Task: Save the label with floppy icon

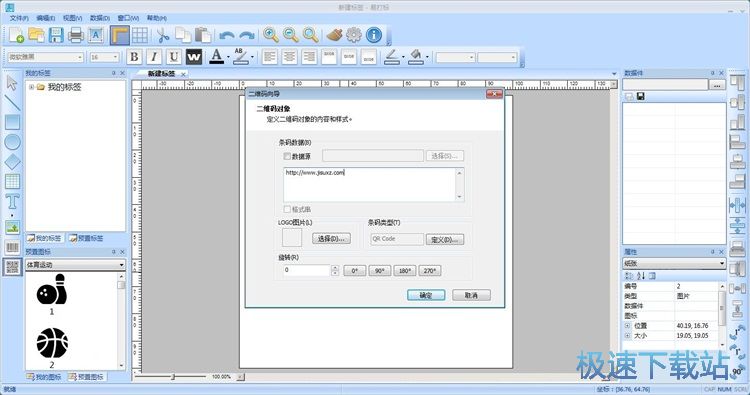Action: pyautogui.click(x=56, y=35)
